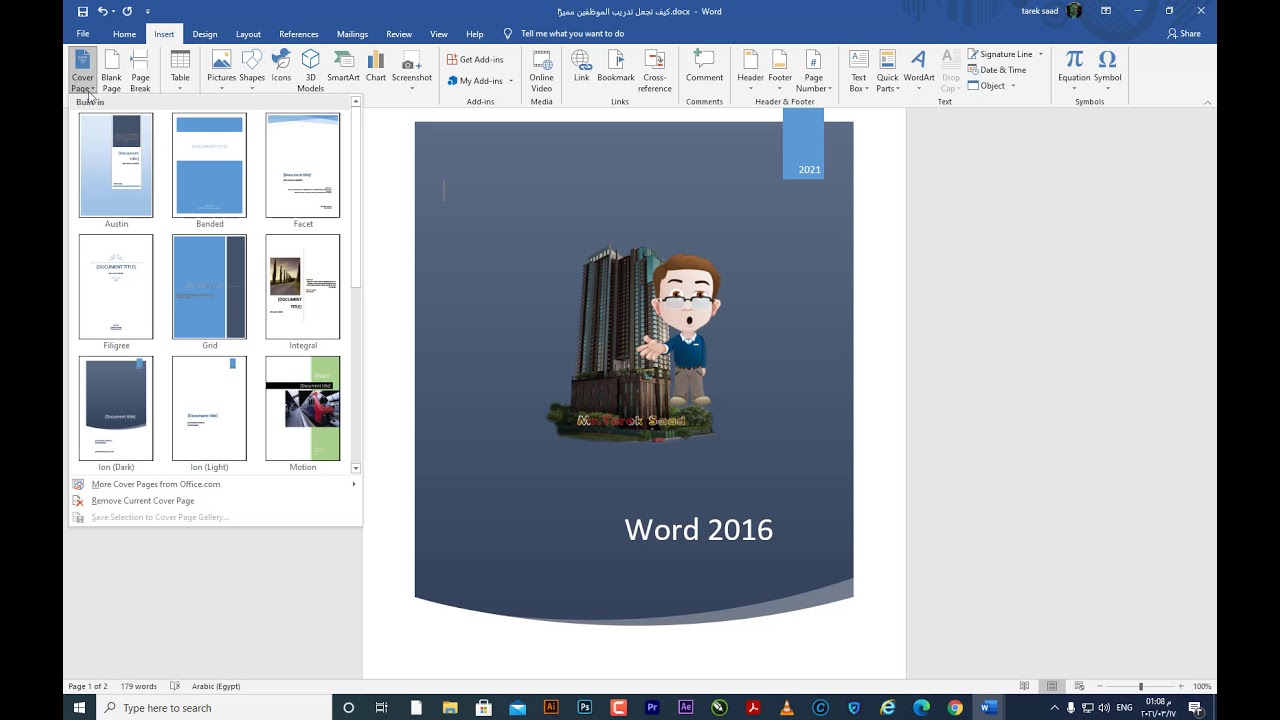This screenshot has width=1280, height=720.
Task: Open the File tab
Action: point(83,34)
